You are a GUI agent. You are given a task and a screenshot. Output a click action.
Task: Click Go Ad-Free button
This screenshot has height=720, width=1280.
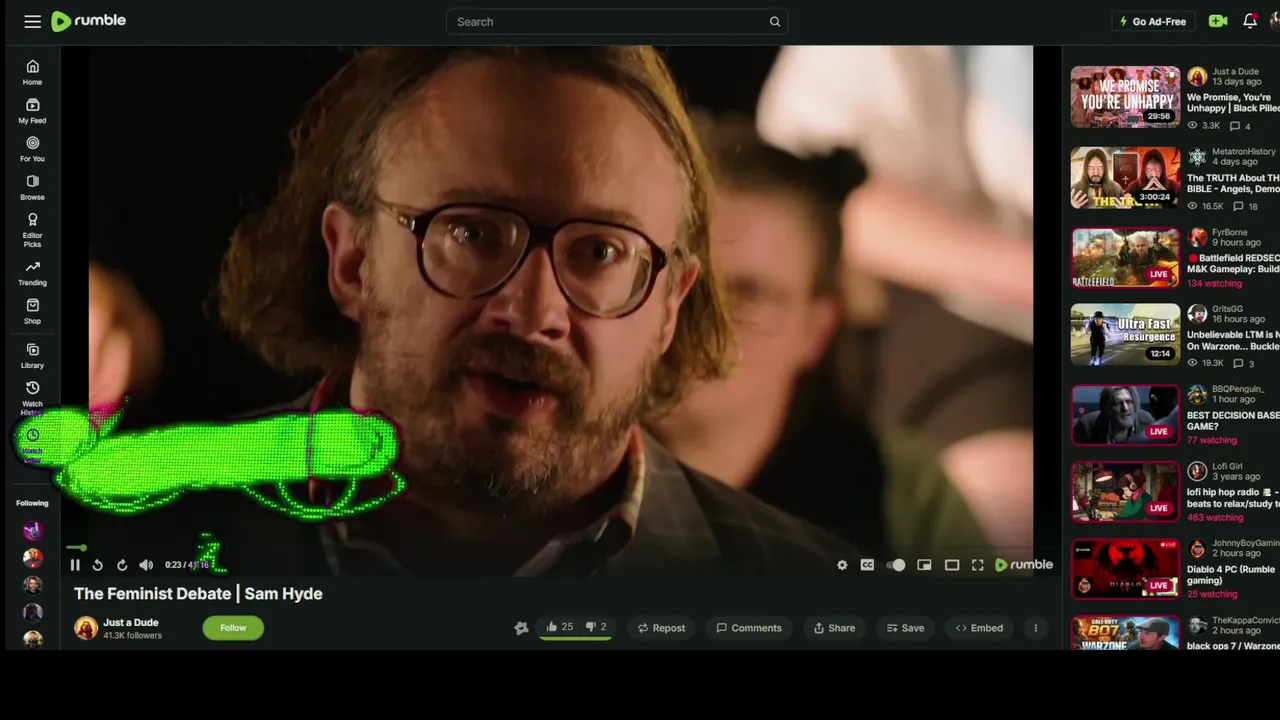click(1152, 21)
